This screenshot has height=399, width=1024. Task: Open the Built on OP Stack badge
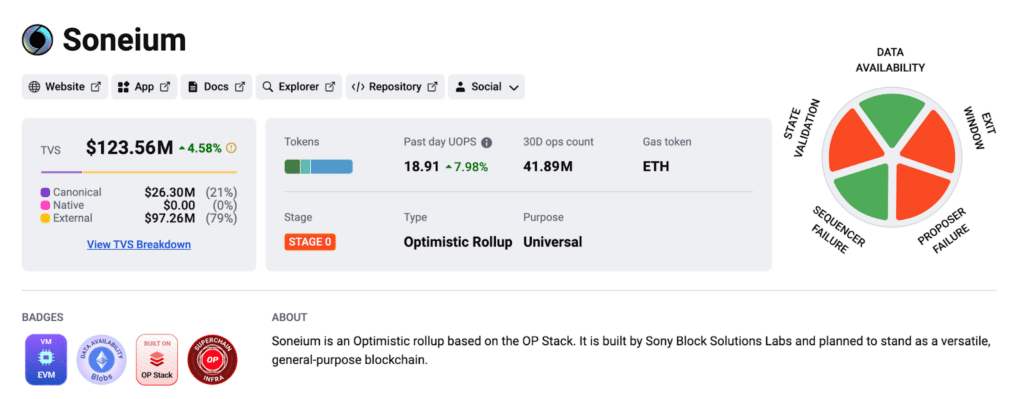point(157,359)
